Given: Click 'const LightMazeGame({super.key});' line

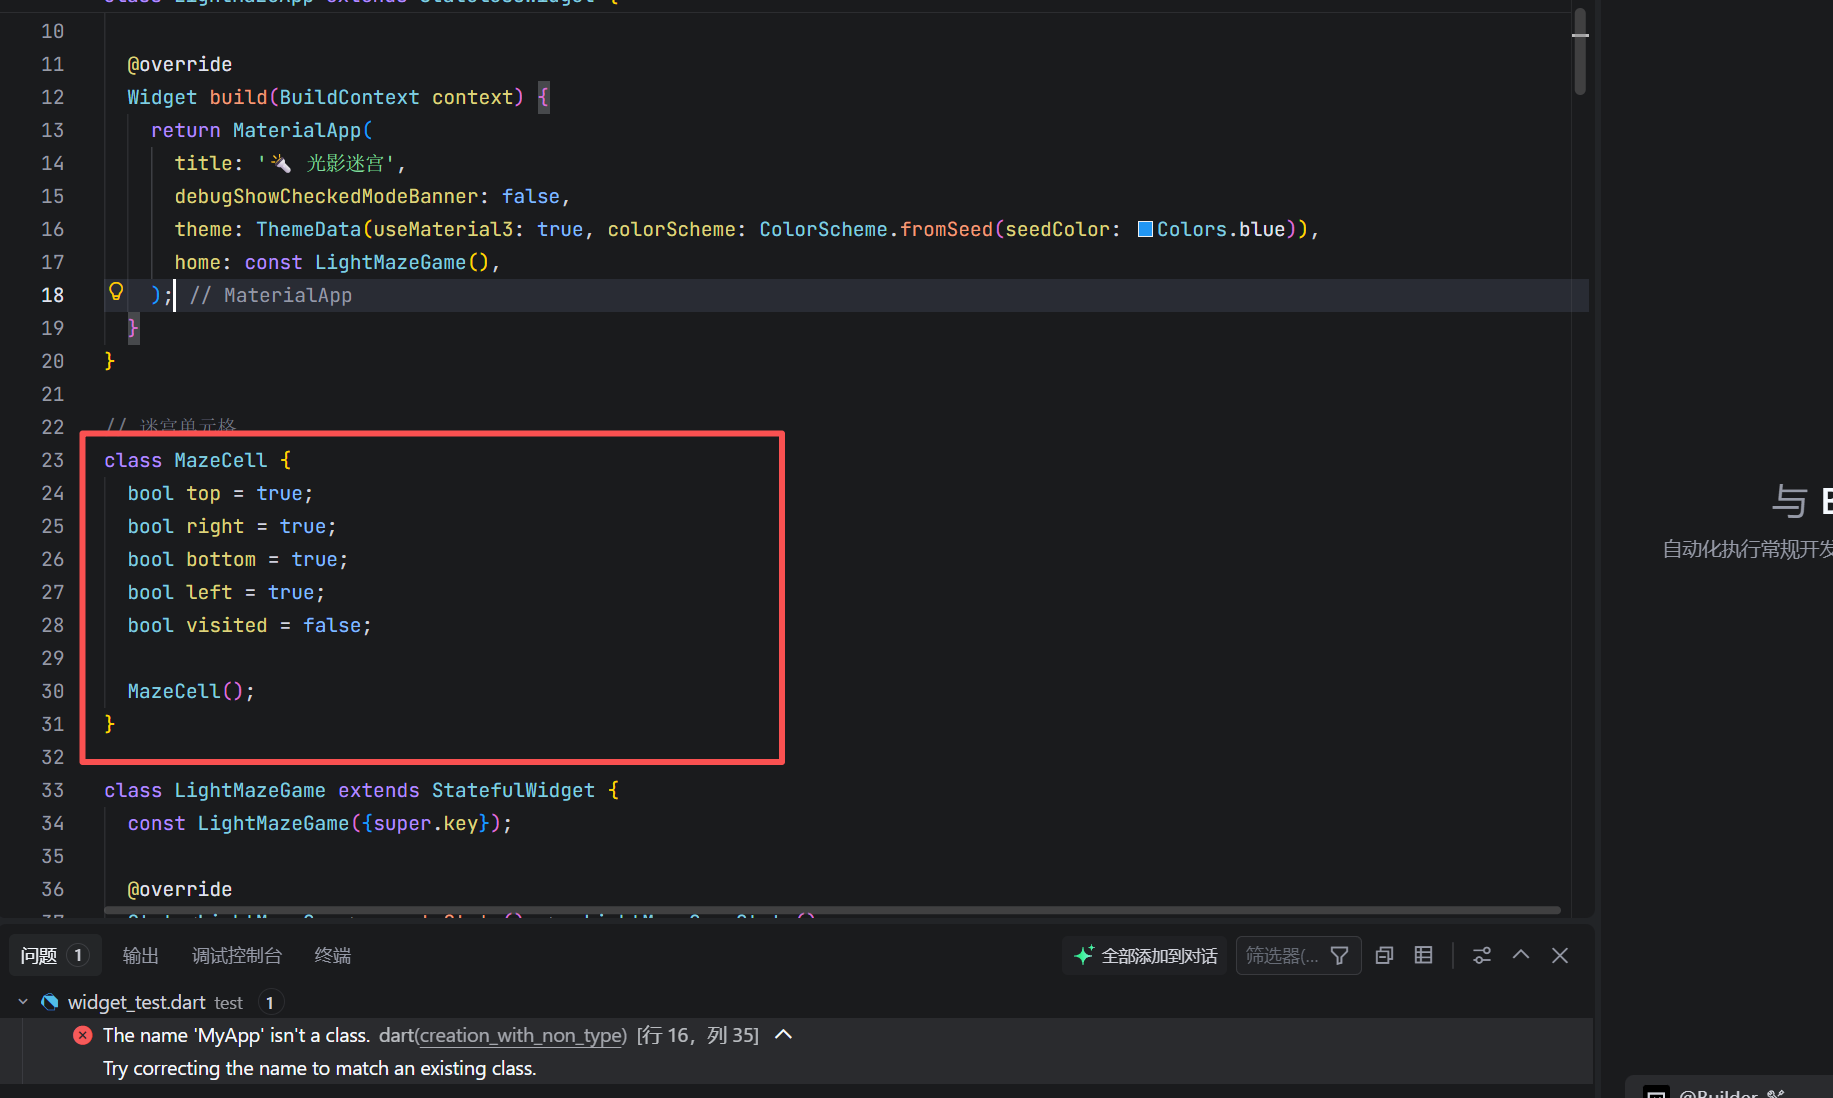Looking at the screenshot, I should click(320, 823).
